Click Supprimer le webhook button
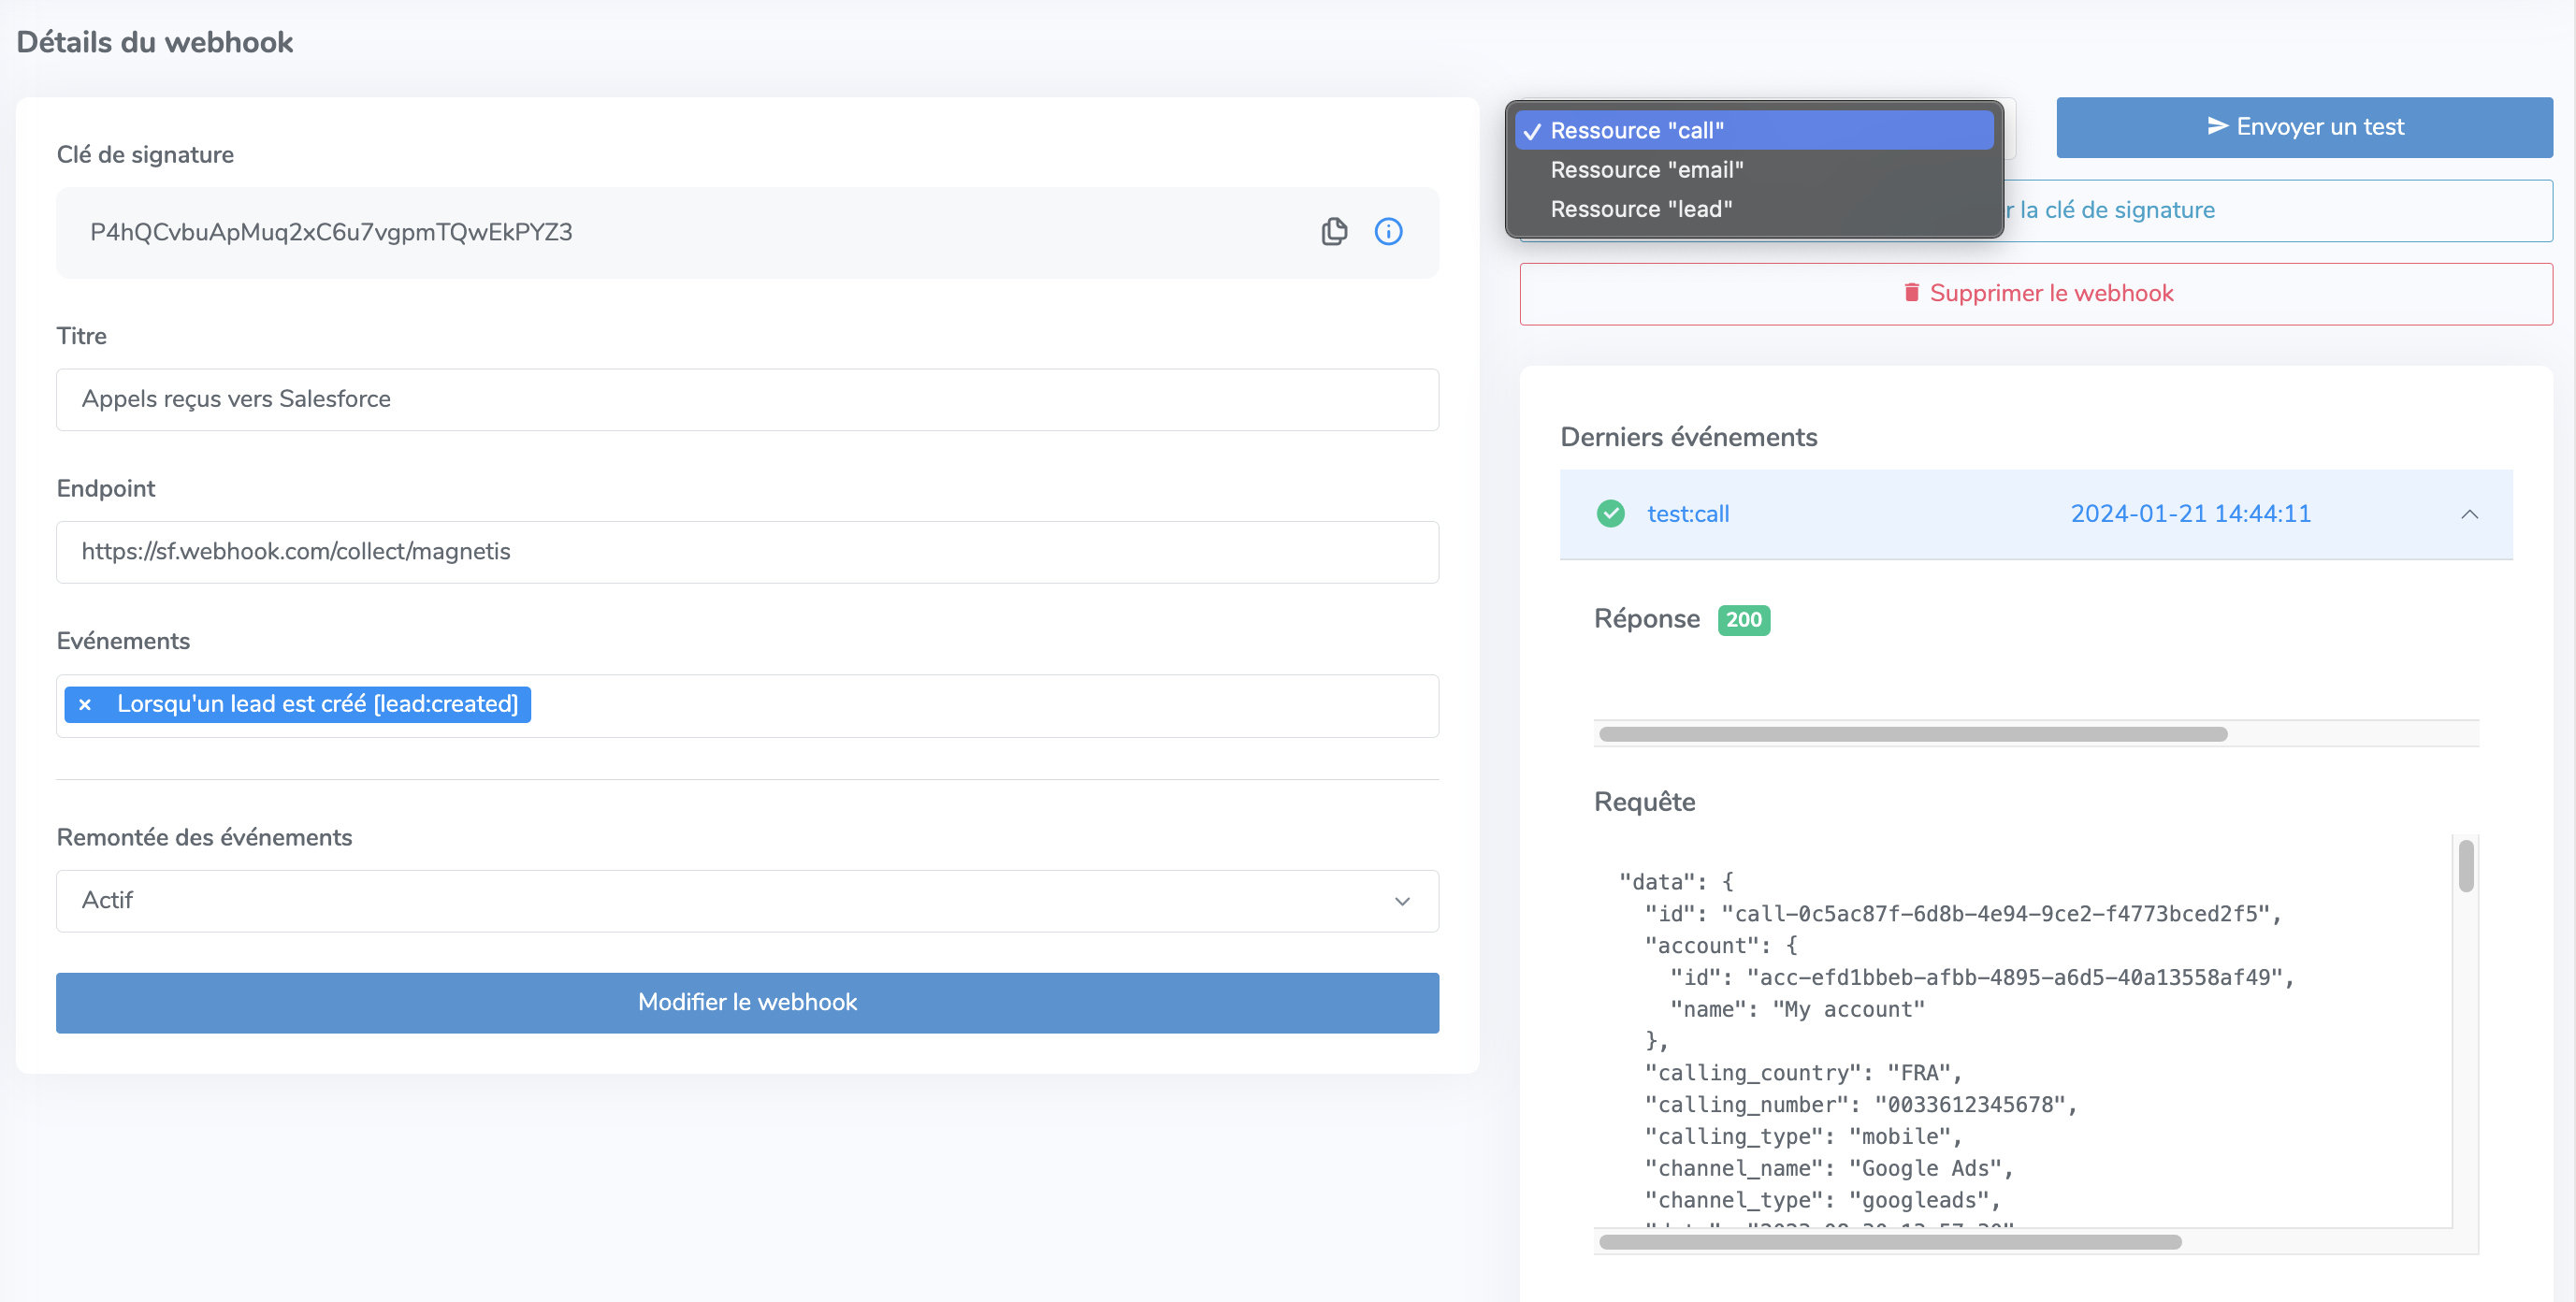 2036,294
